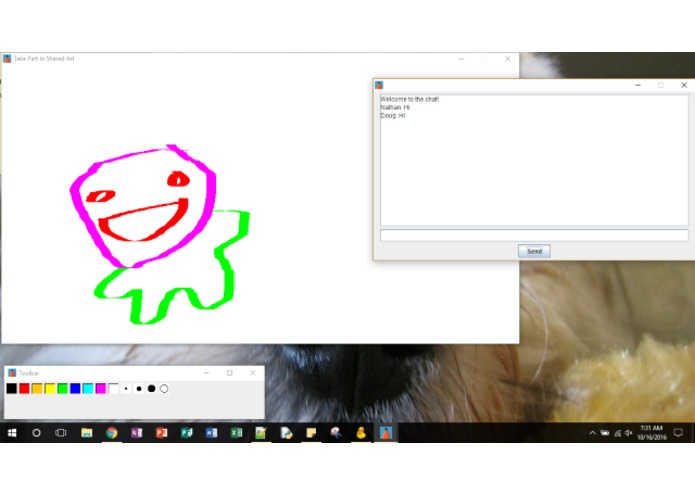Open the Windows Start menu
695x494 pixels.
coord(12,433)
